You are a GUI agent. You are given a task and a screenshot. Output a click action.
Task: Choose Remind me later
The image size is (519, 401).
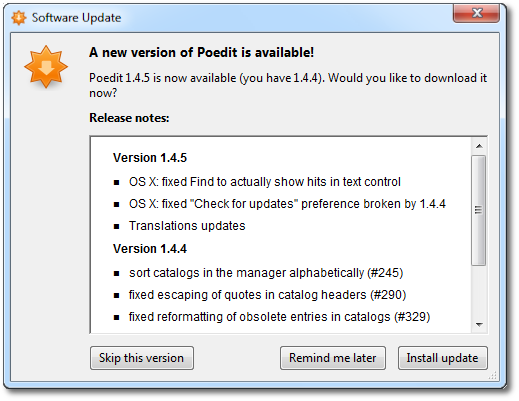(333, 358)
